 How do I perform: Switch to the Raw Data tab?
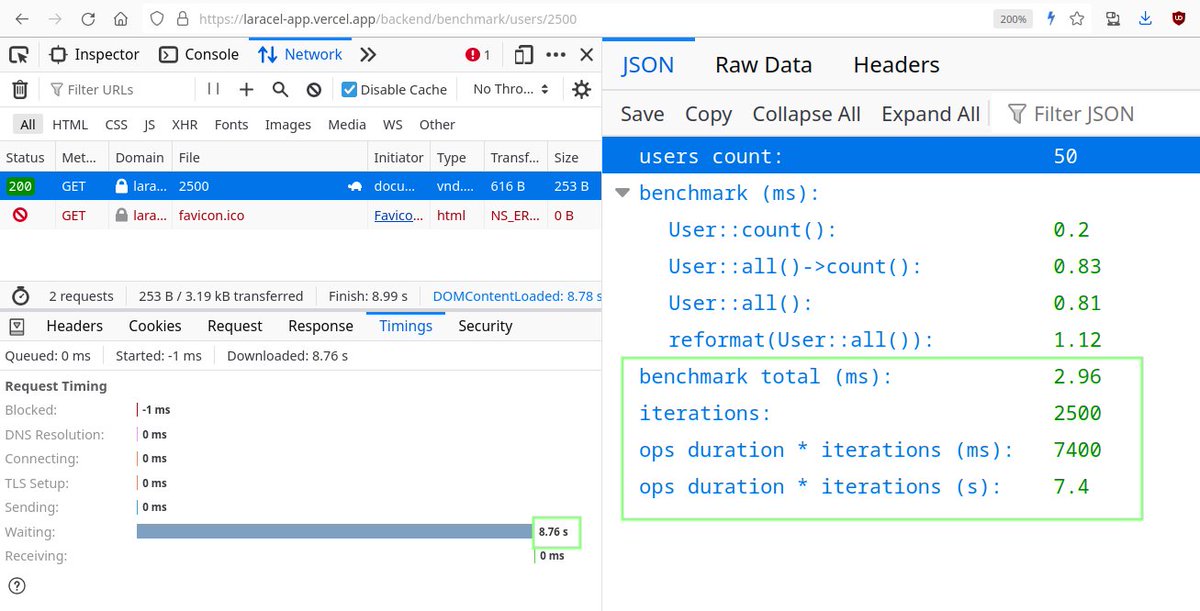coord(763,66)
